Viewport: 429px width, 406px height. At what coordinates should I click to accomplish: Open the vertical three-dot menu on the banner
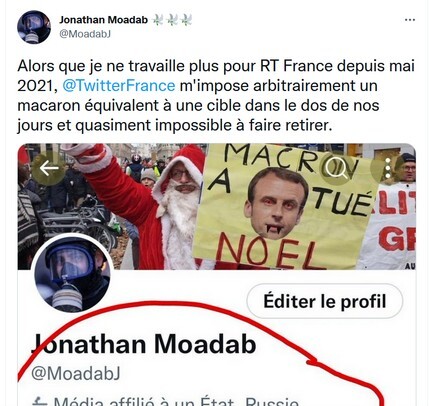coord(387,168)
